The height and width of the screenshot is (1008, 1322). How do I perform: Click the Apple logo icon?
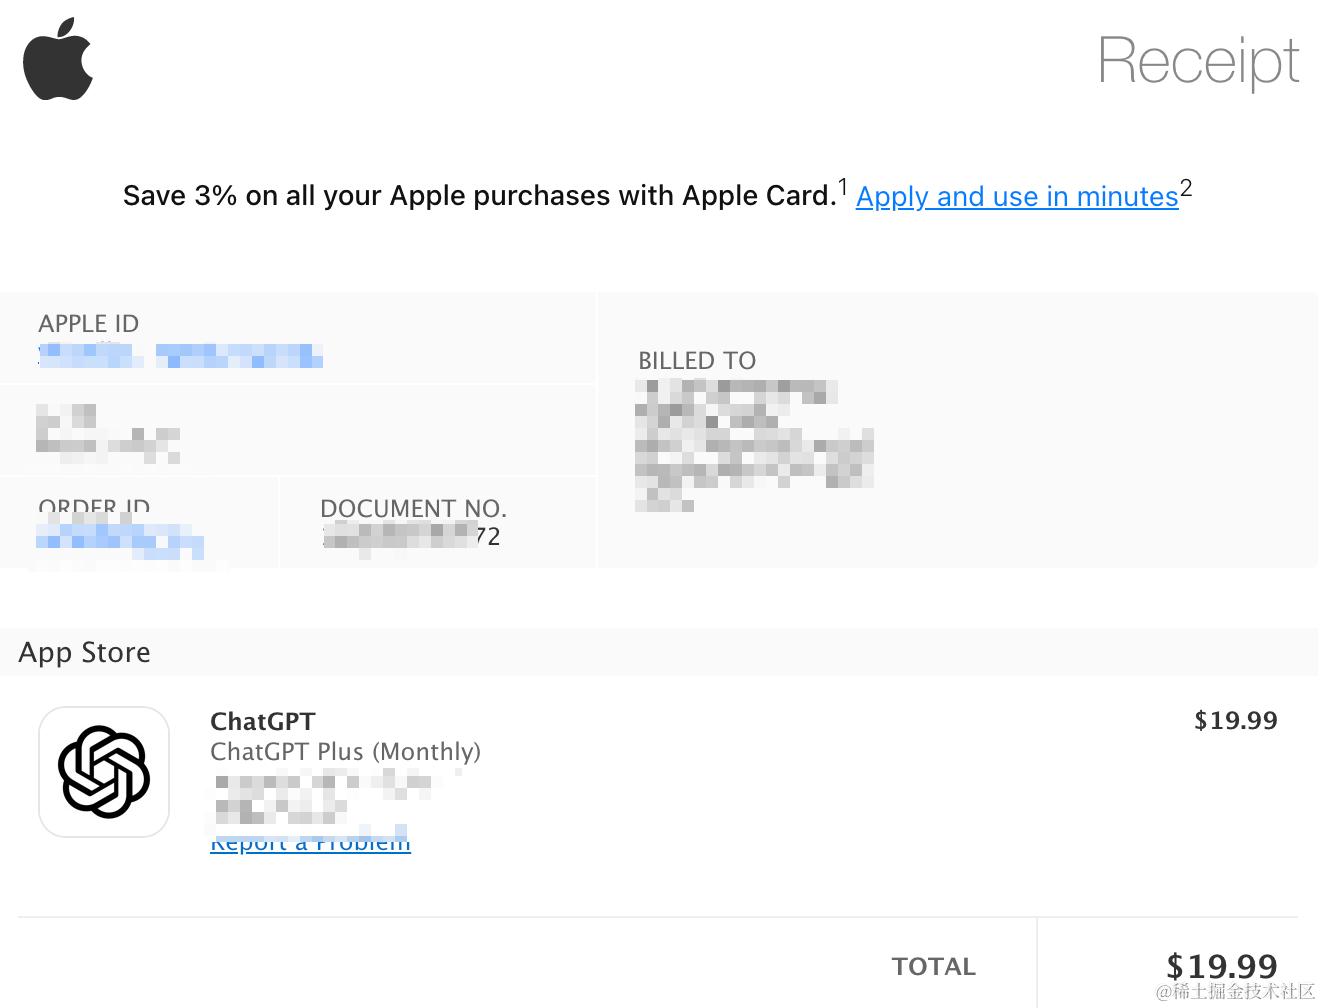tap(58, 59)
